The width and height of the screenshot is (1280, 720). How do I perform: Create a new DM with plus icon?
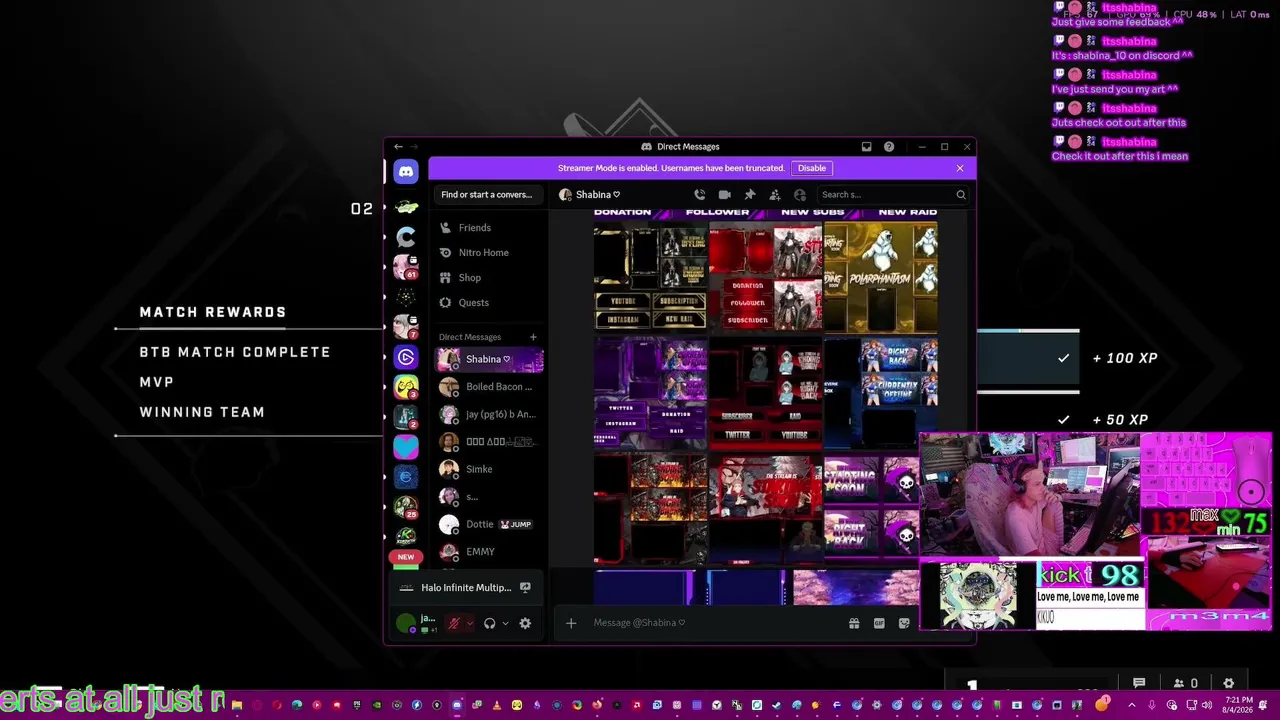click(x=533, y=337)
